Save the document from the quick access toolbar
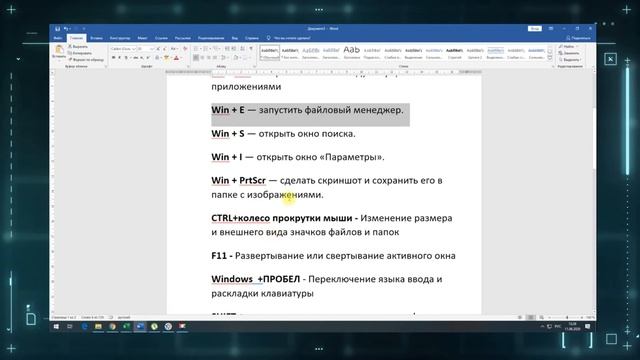The width and height of the screenshot is (640, 360). click(x=58, y=29)
